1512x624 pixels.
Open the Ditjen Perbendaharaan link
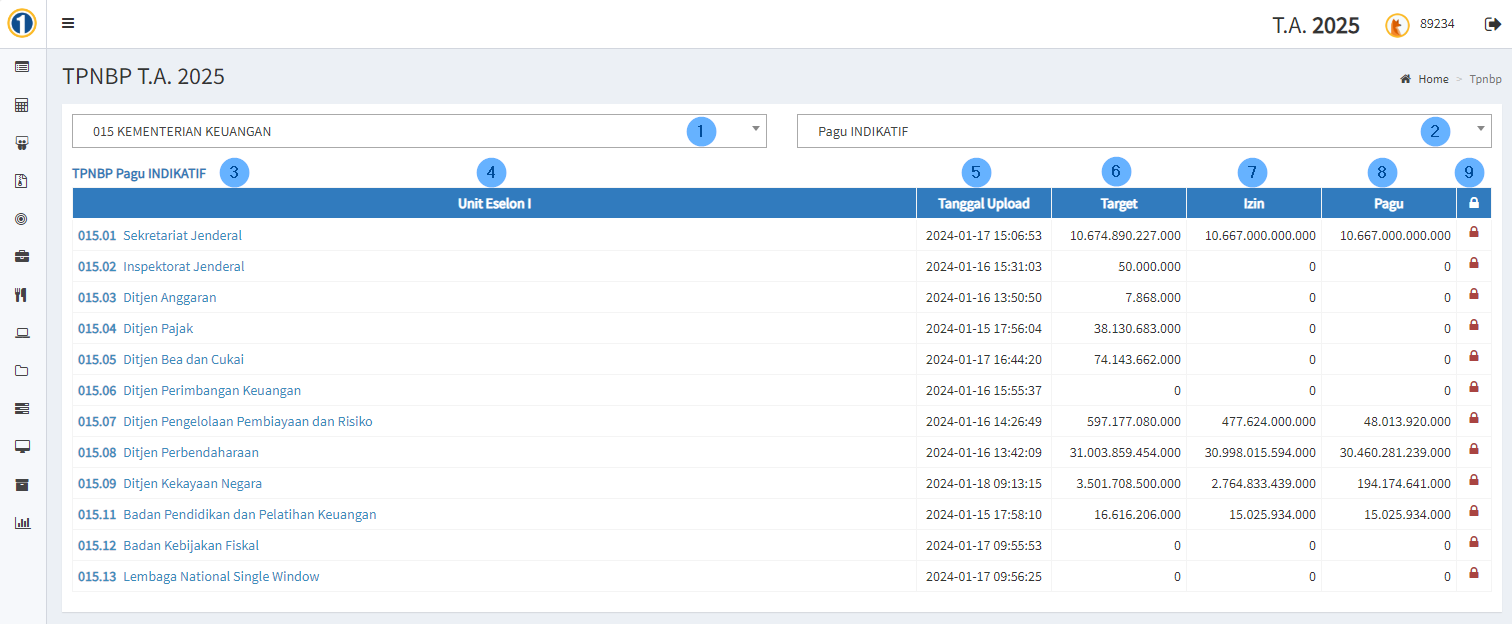[x=190, y=453]
